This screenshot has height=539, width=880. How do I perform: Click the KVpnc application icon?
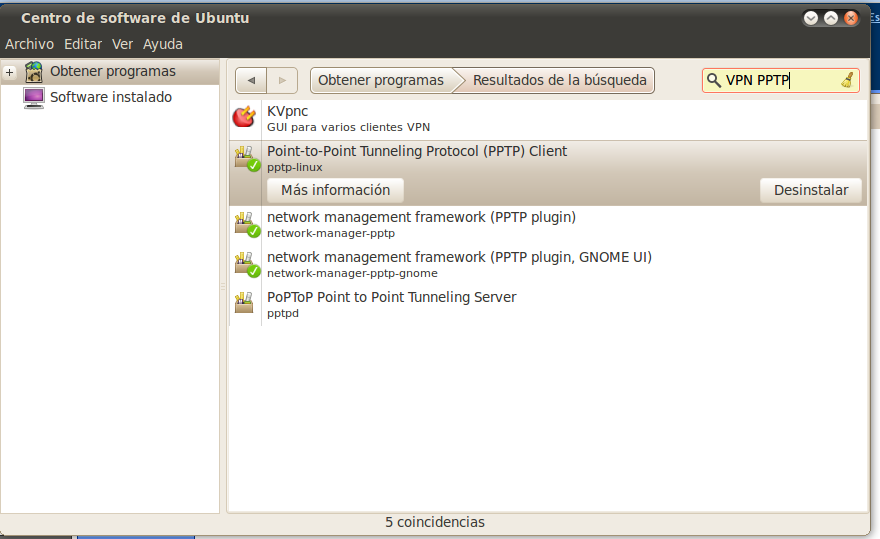point(245,117)
